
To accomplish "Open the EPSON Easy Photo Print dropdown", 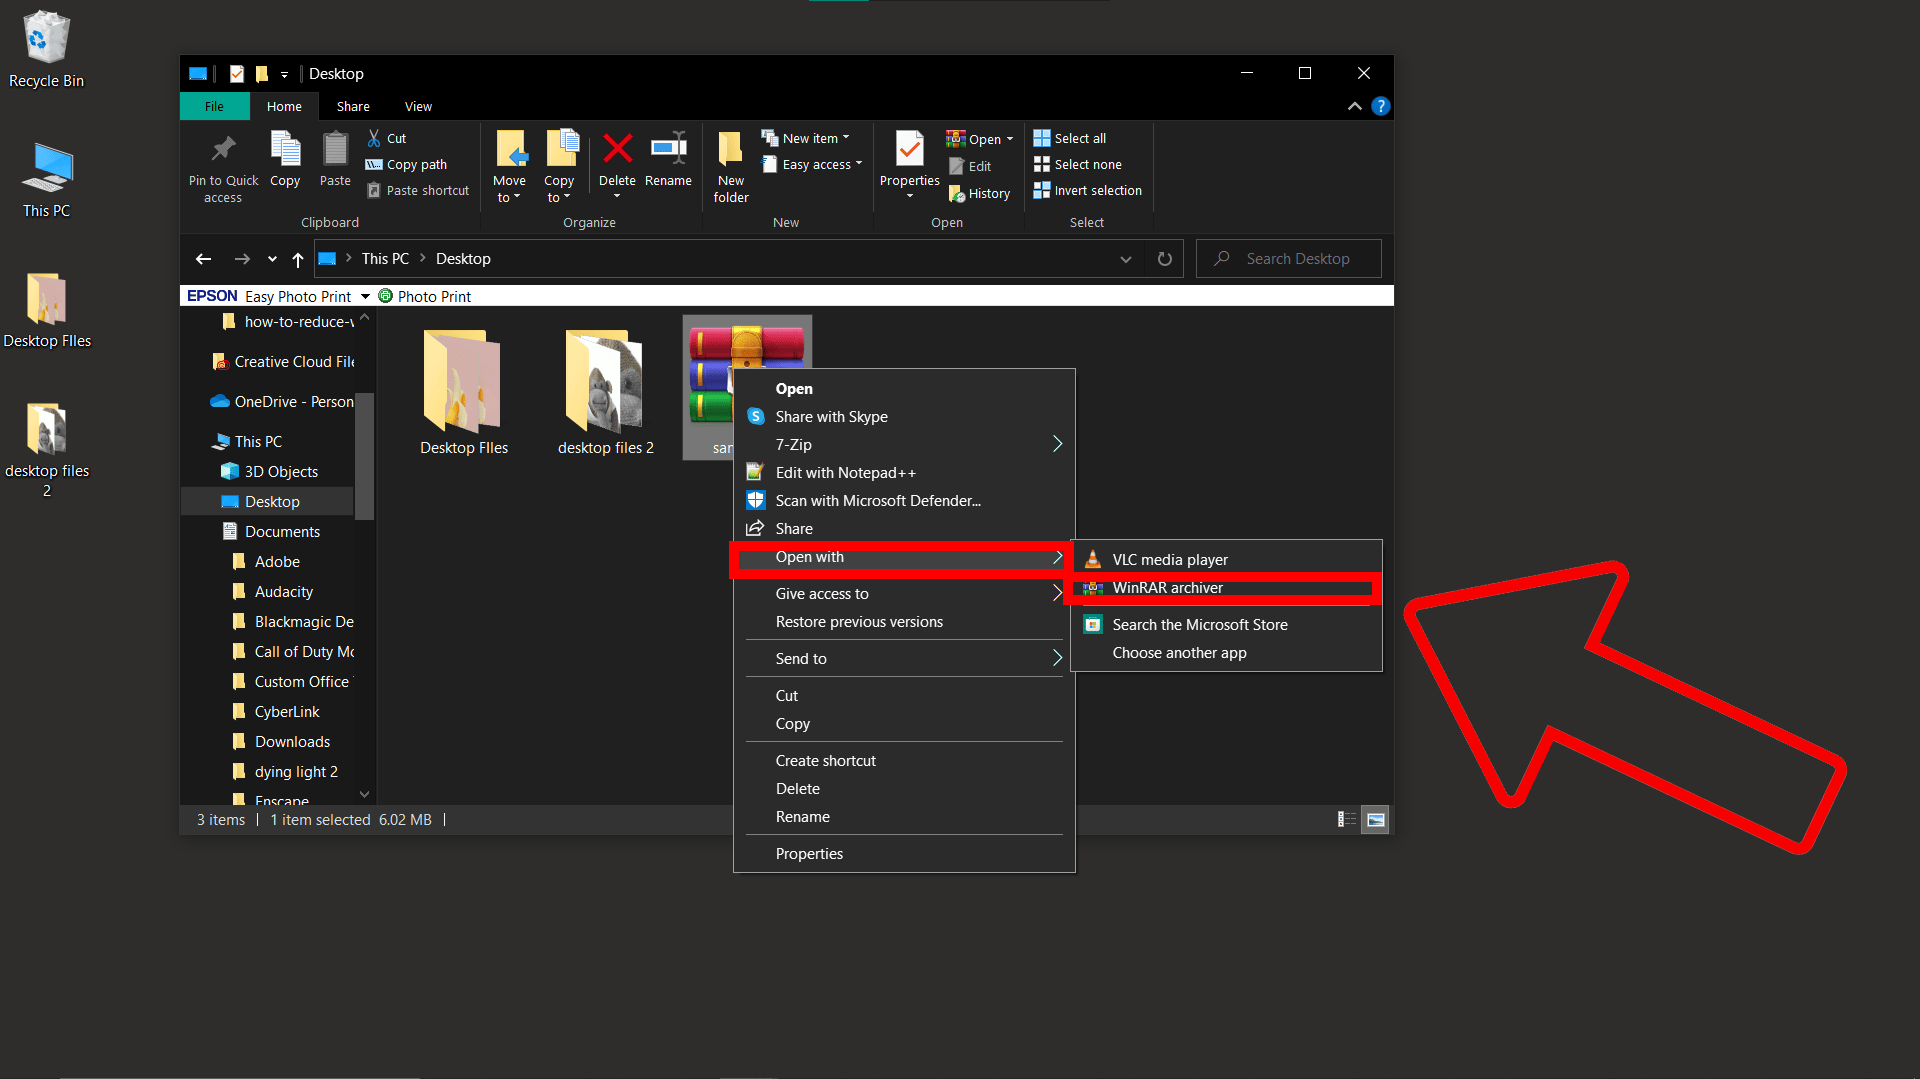I will pos(366,296).
